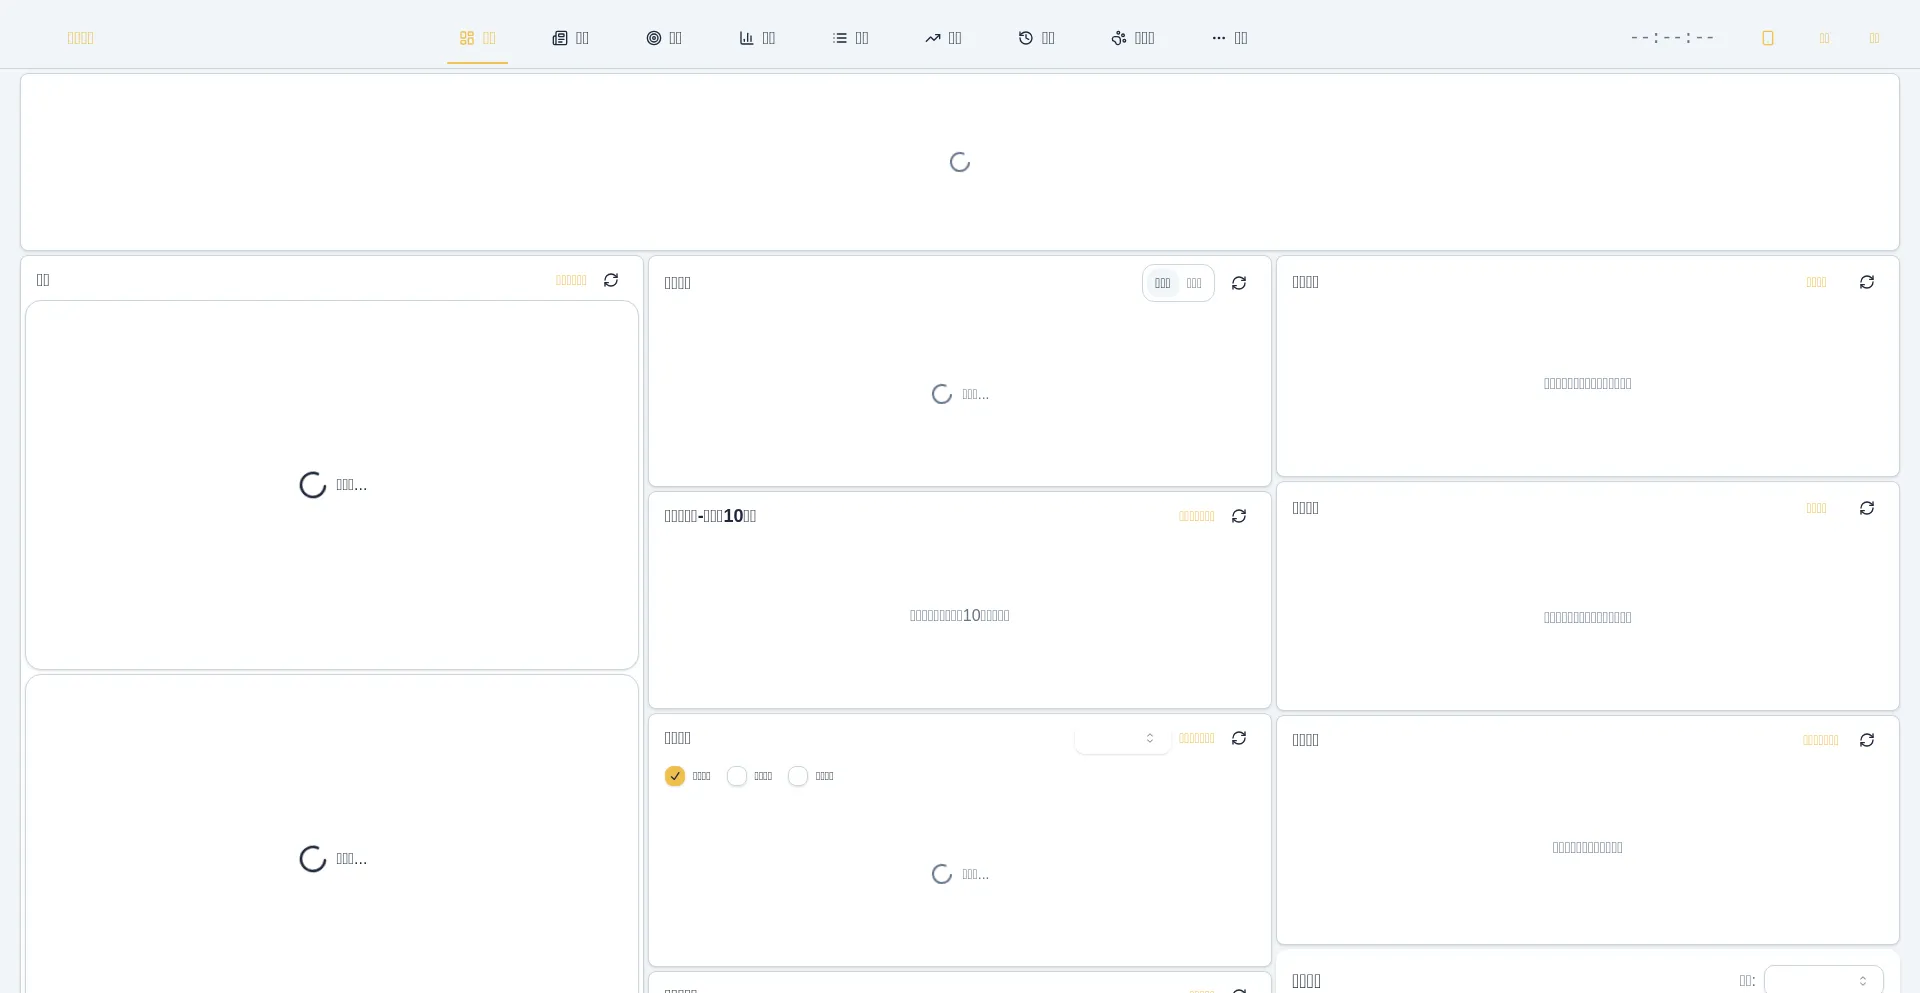Click the yellow link in the "10" titled panel
This screenshot has height=993, width=1920.
[1196, 516]
